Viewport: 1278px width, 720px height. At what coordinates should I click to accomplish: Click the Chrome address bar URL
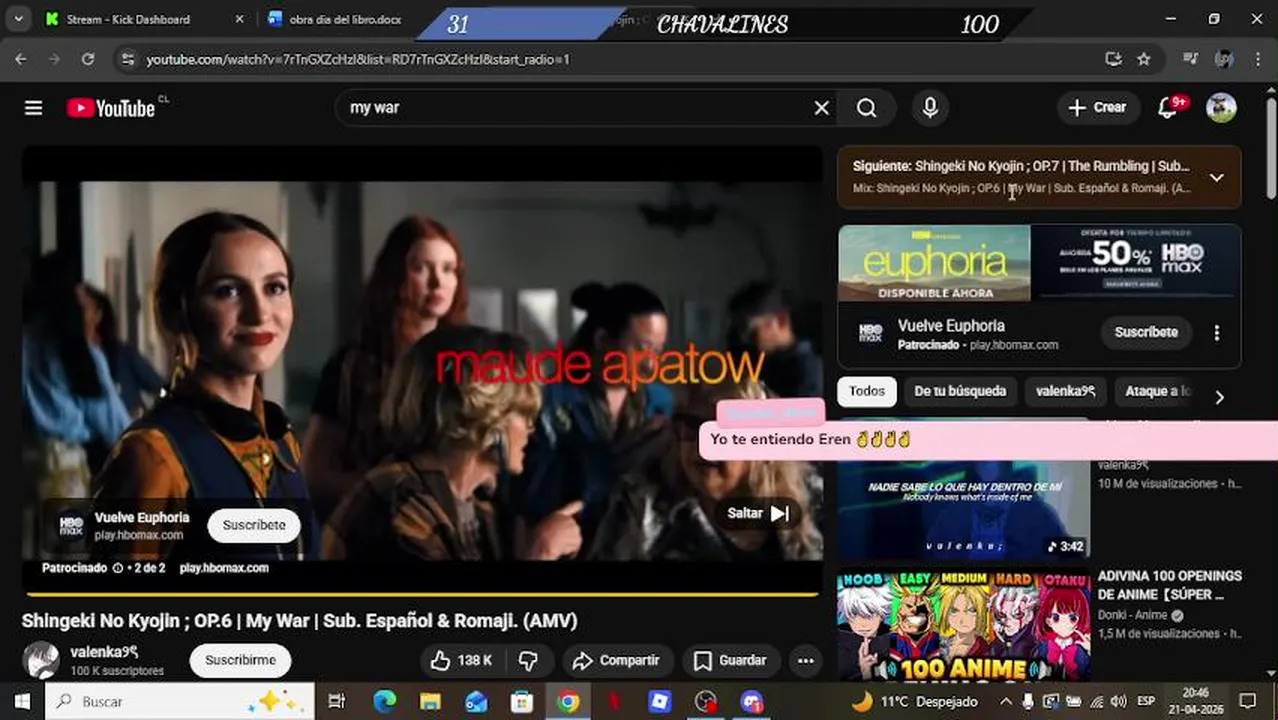point(358,59)
